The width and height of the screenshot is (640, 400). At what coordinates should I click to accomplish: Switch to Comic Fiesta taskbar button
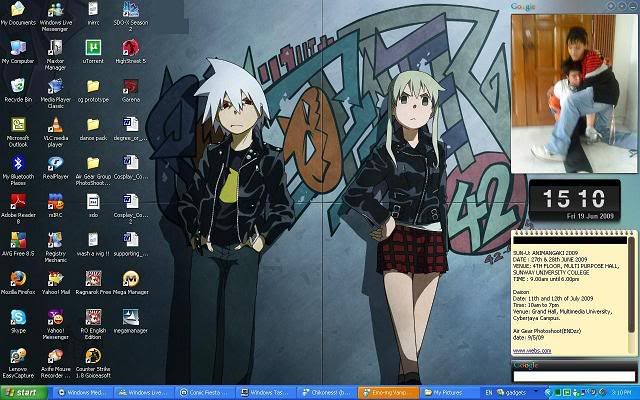204,393
